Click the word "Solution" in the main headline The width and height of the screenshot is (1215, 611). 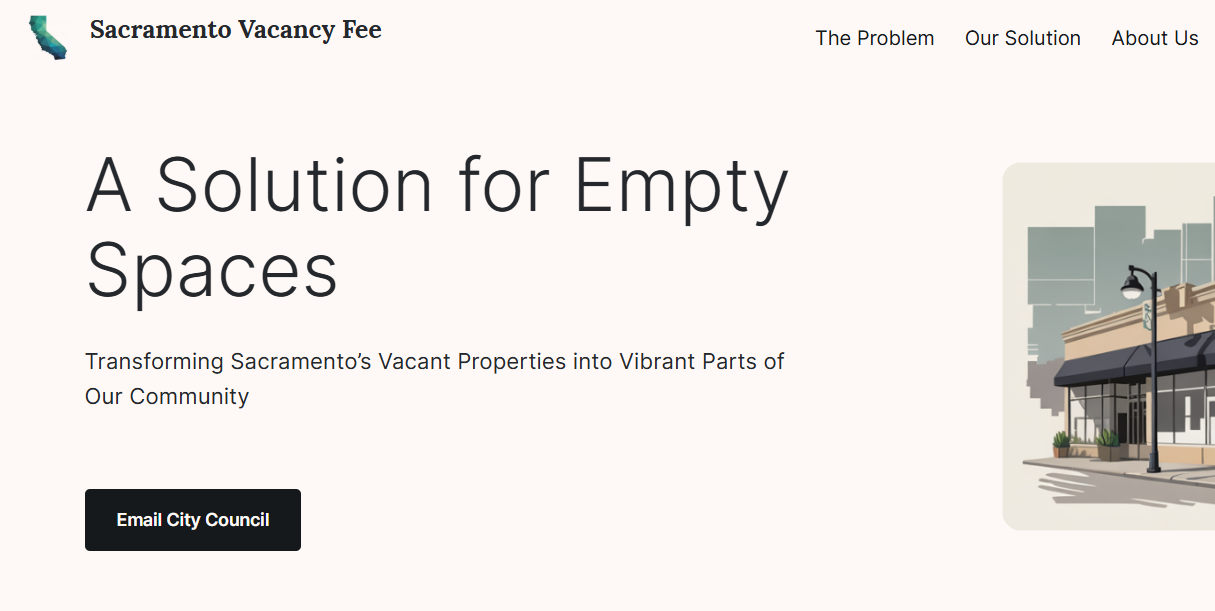coord(295,187)
